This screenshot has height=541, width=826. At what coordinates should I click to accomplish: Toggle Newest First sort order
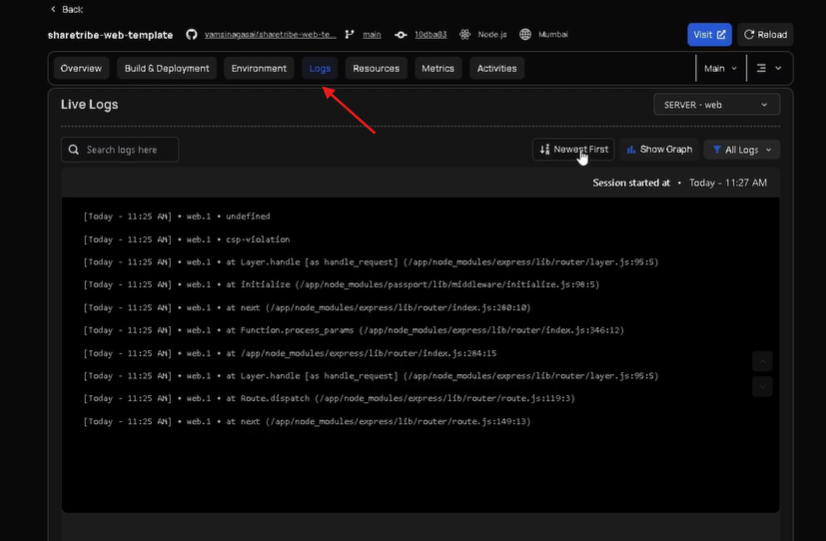coord(573,150)
